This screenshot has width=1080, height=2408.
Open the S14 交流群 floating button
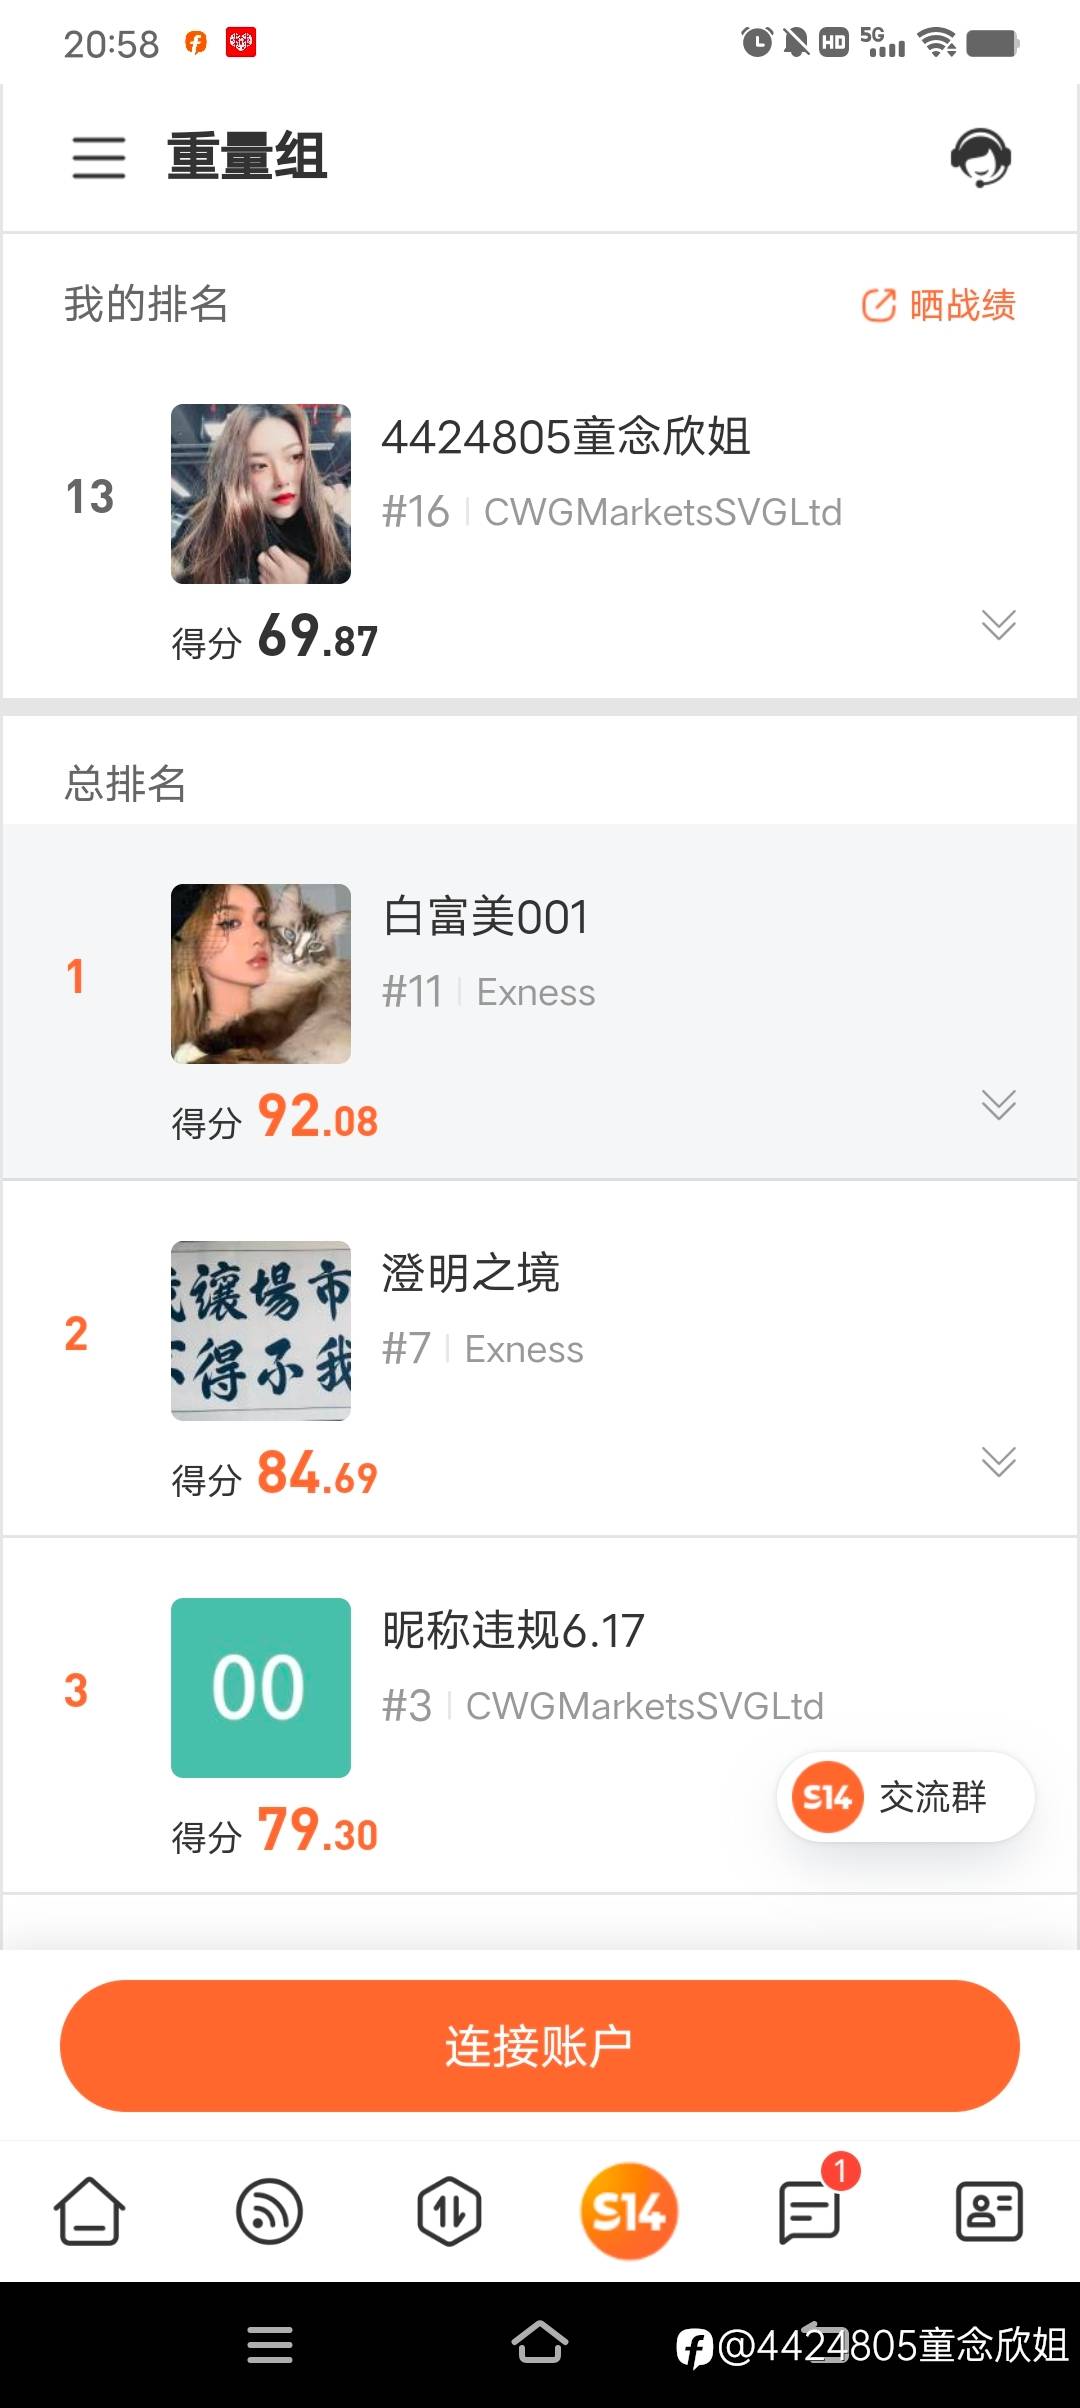point(905,1797)
